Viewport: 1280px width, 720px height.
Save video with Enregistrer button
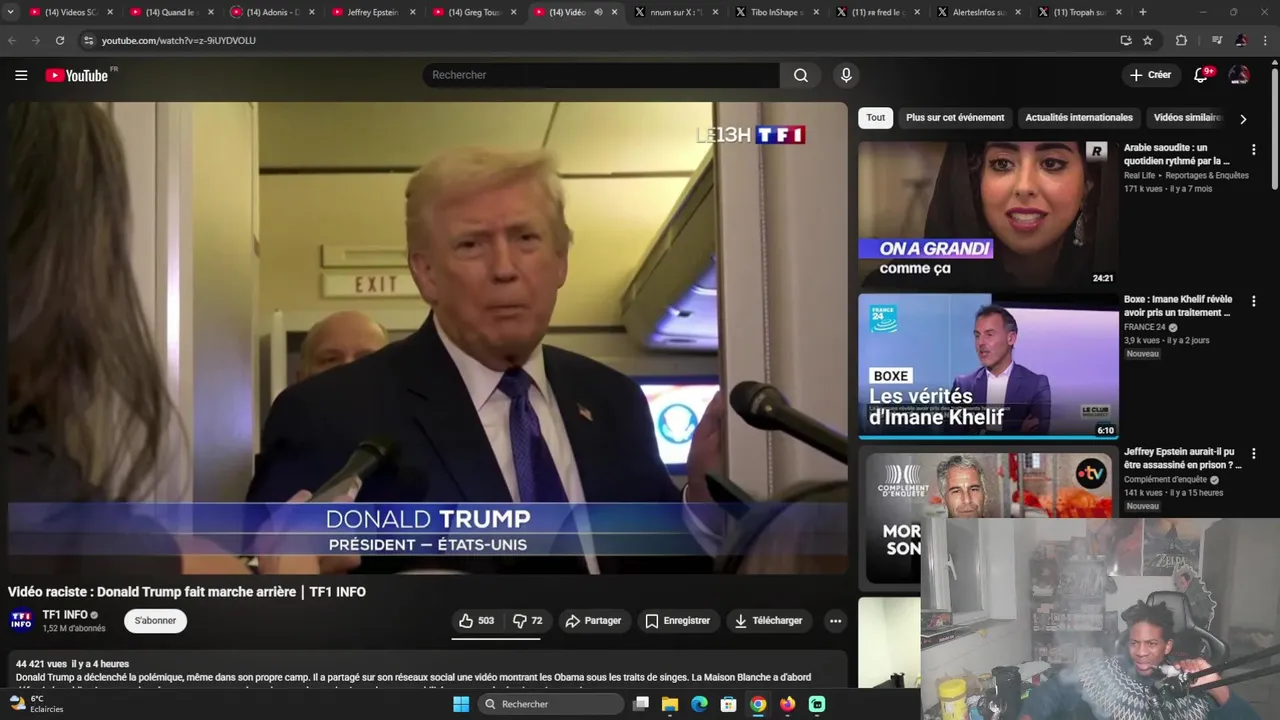[x=678, y=621]
